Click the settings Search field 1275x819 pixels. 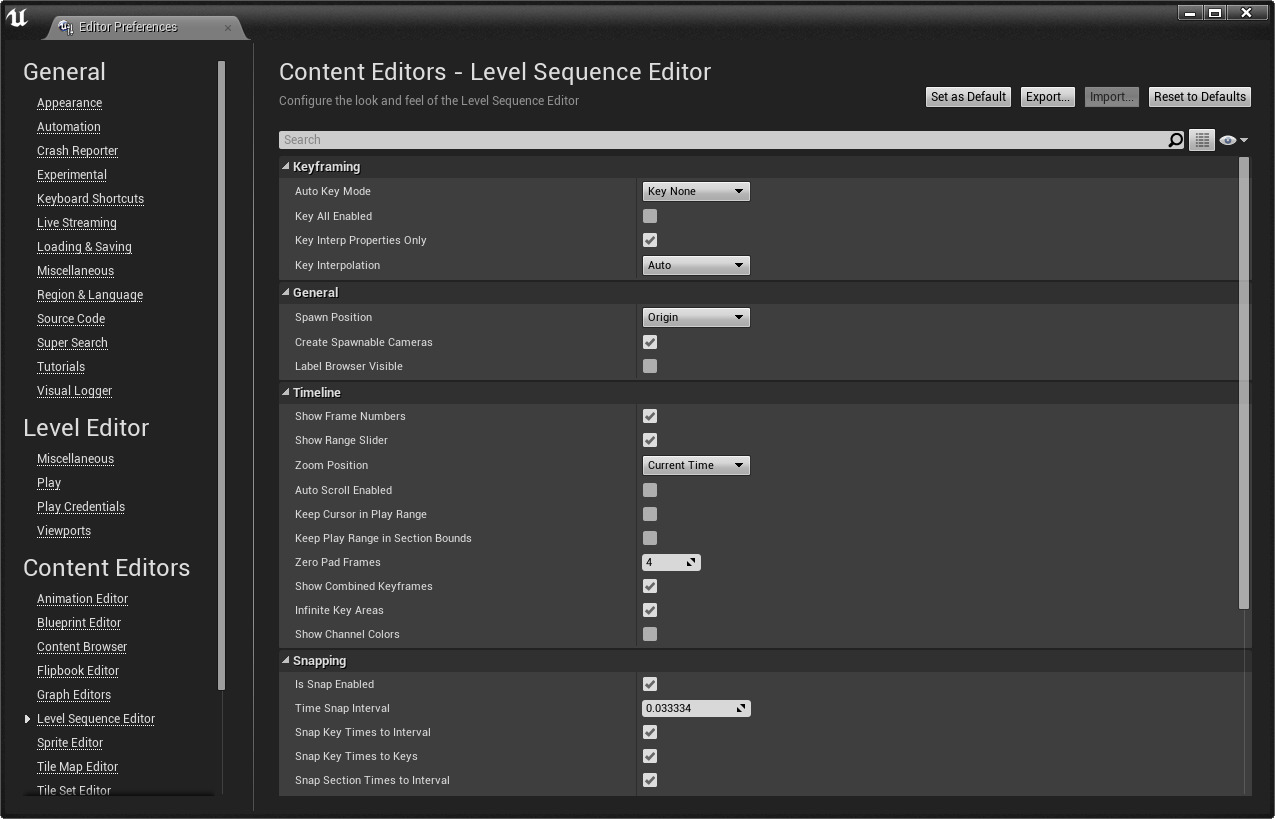(720, 140)
